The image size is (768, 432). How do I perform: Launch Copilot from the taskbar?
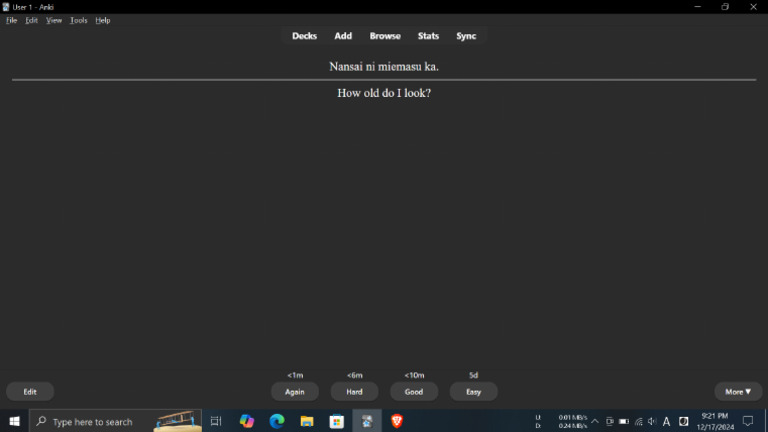point(247,421)
